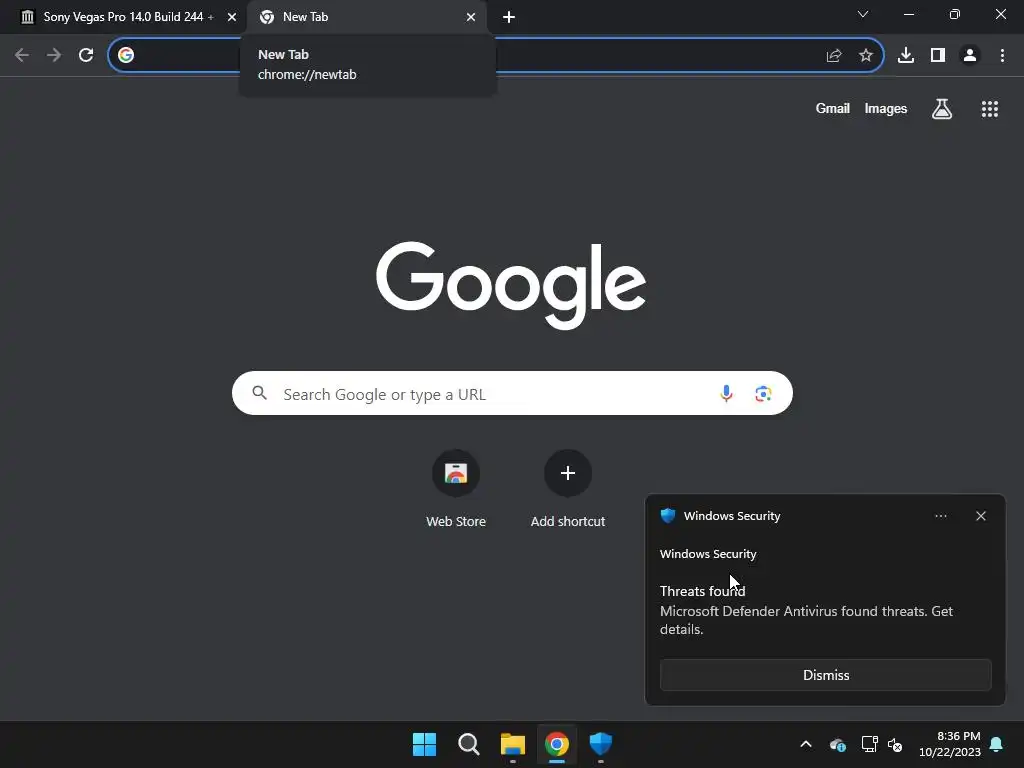Switch to Sony Vegas Pro 14.0 tab
The height and width of the screenshot is (768, 1024).
pos(128,17)
